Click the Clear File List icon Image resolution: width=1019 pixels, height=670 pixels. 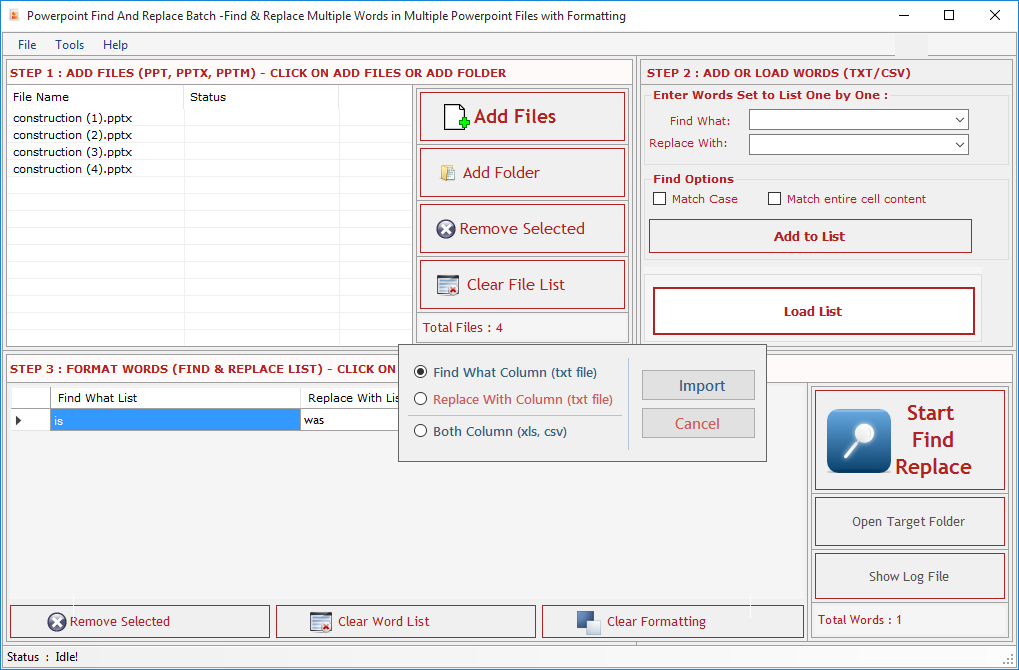448,285
